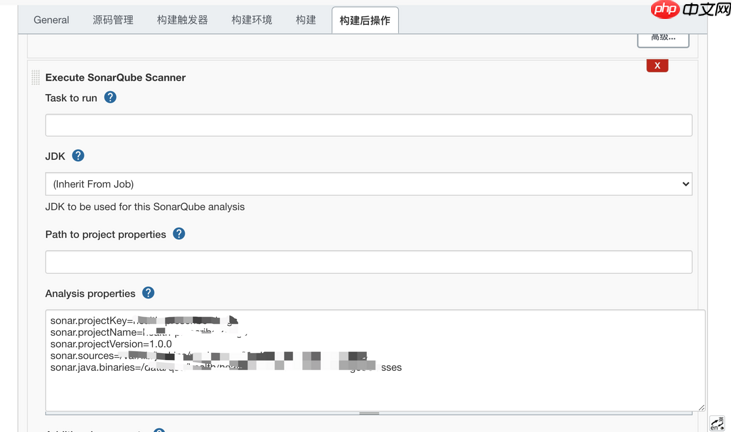Image resolution: width=732 pixels, height=432 pixels.
Task: Open help for Path to project properties
Action: pos(179,234)
